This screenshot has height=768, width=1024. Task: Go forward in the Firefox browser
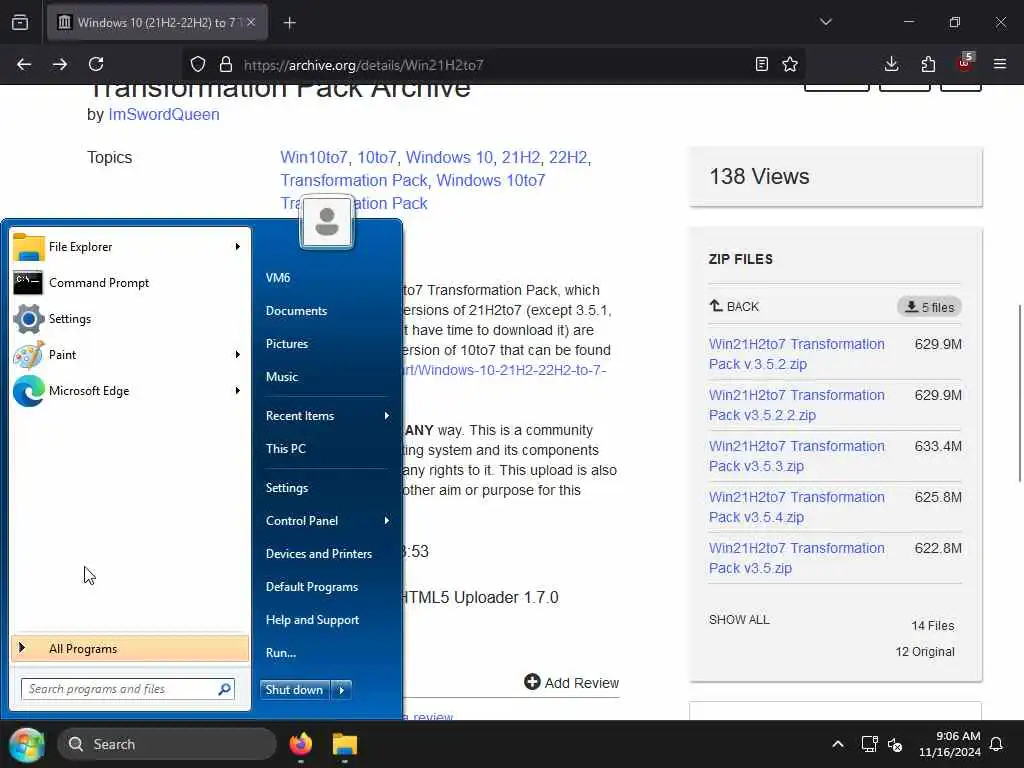pos(59,64)
